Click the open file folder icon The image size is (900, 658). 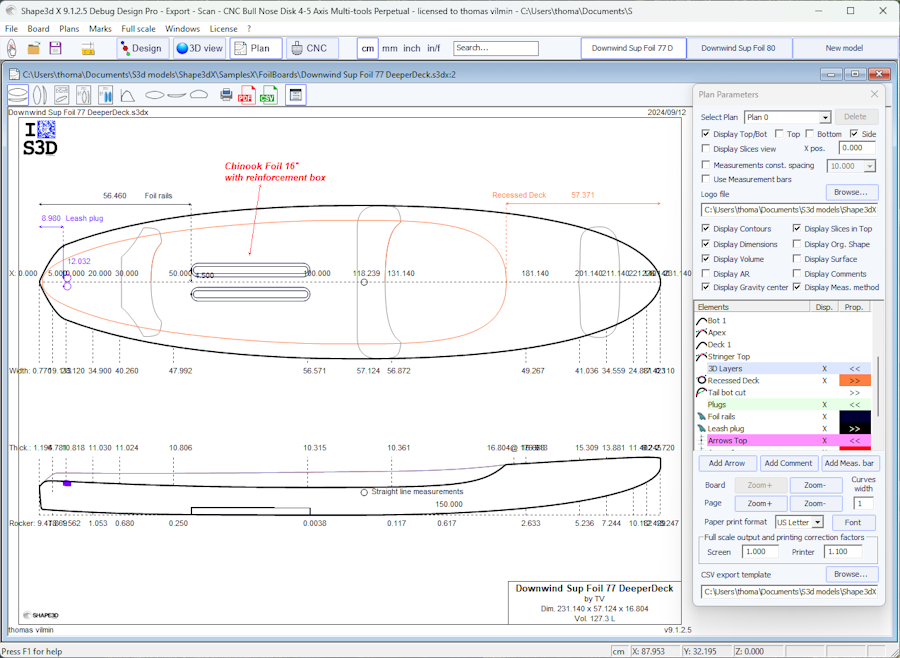click(x=35, y=48)
